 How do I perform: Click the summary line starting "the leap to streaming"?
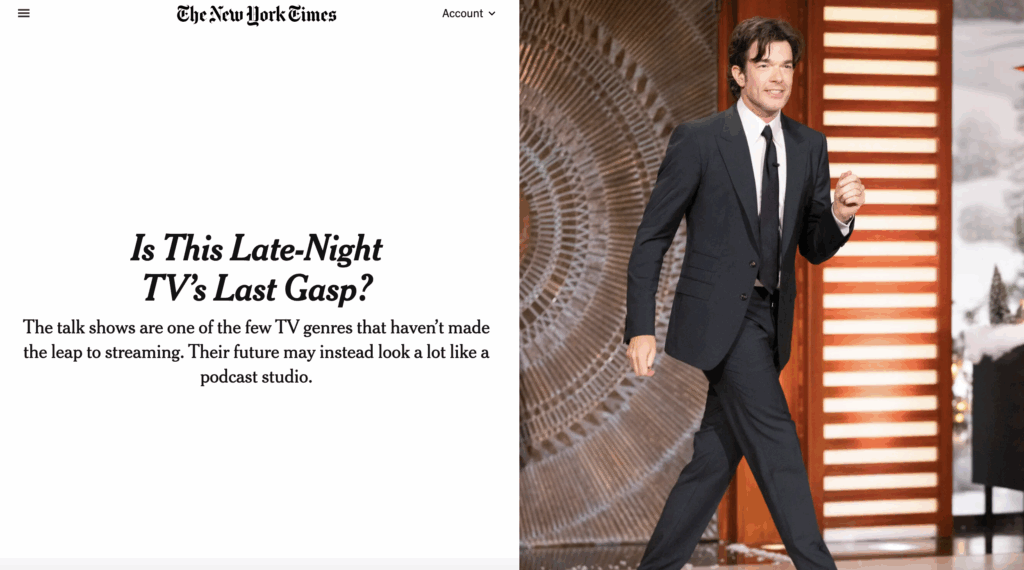tap(256, 352)
